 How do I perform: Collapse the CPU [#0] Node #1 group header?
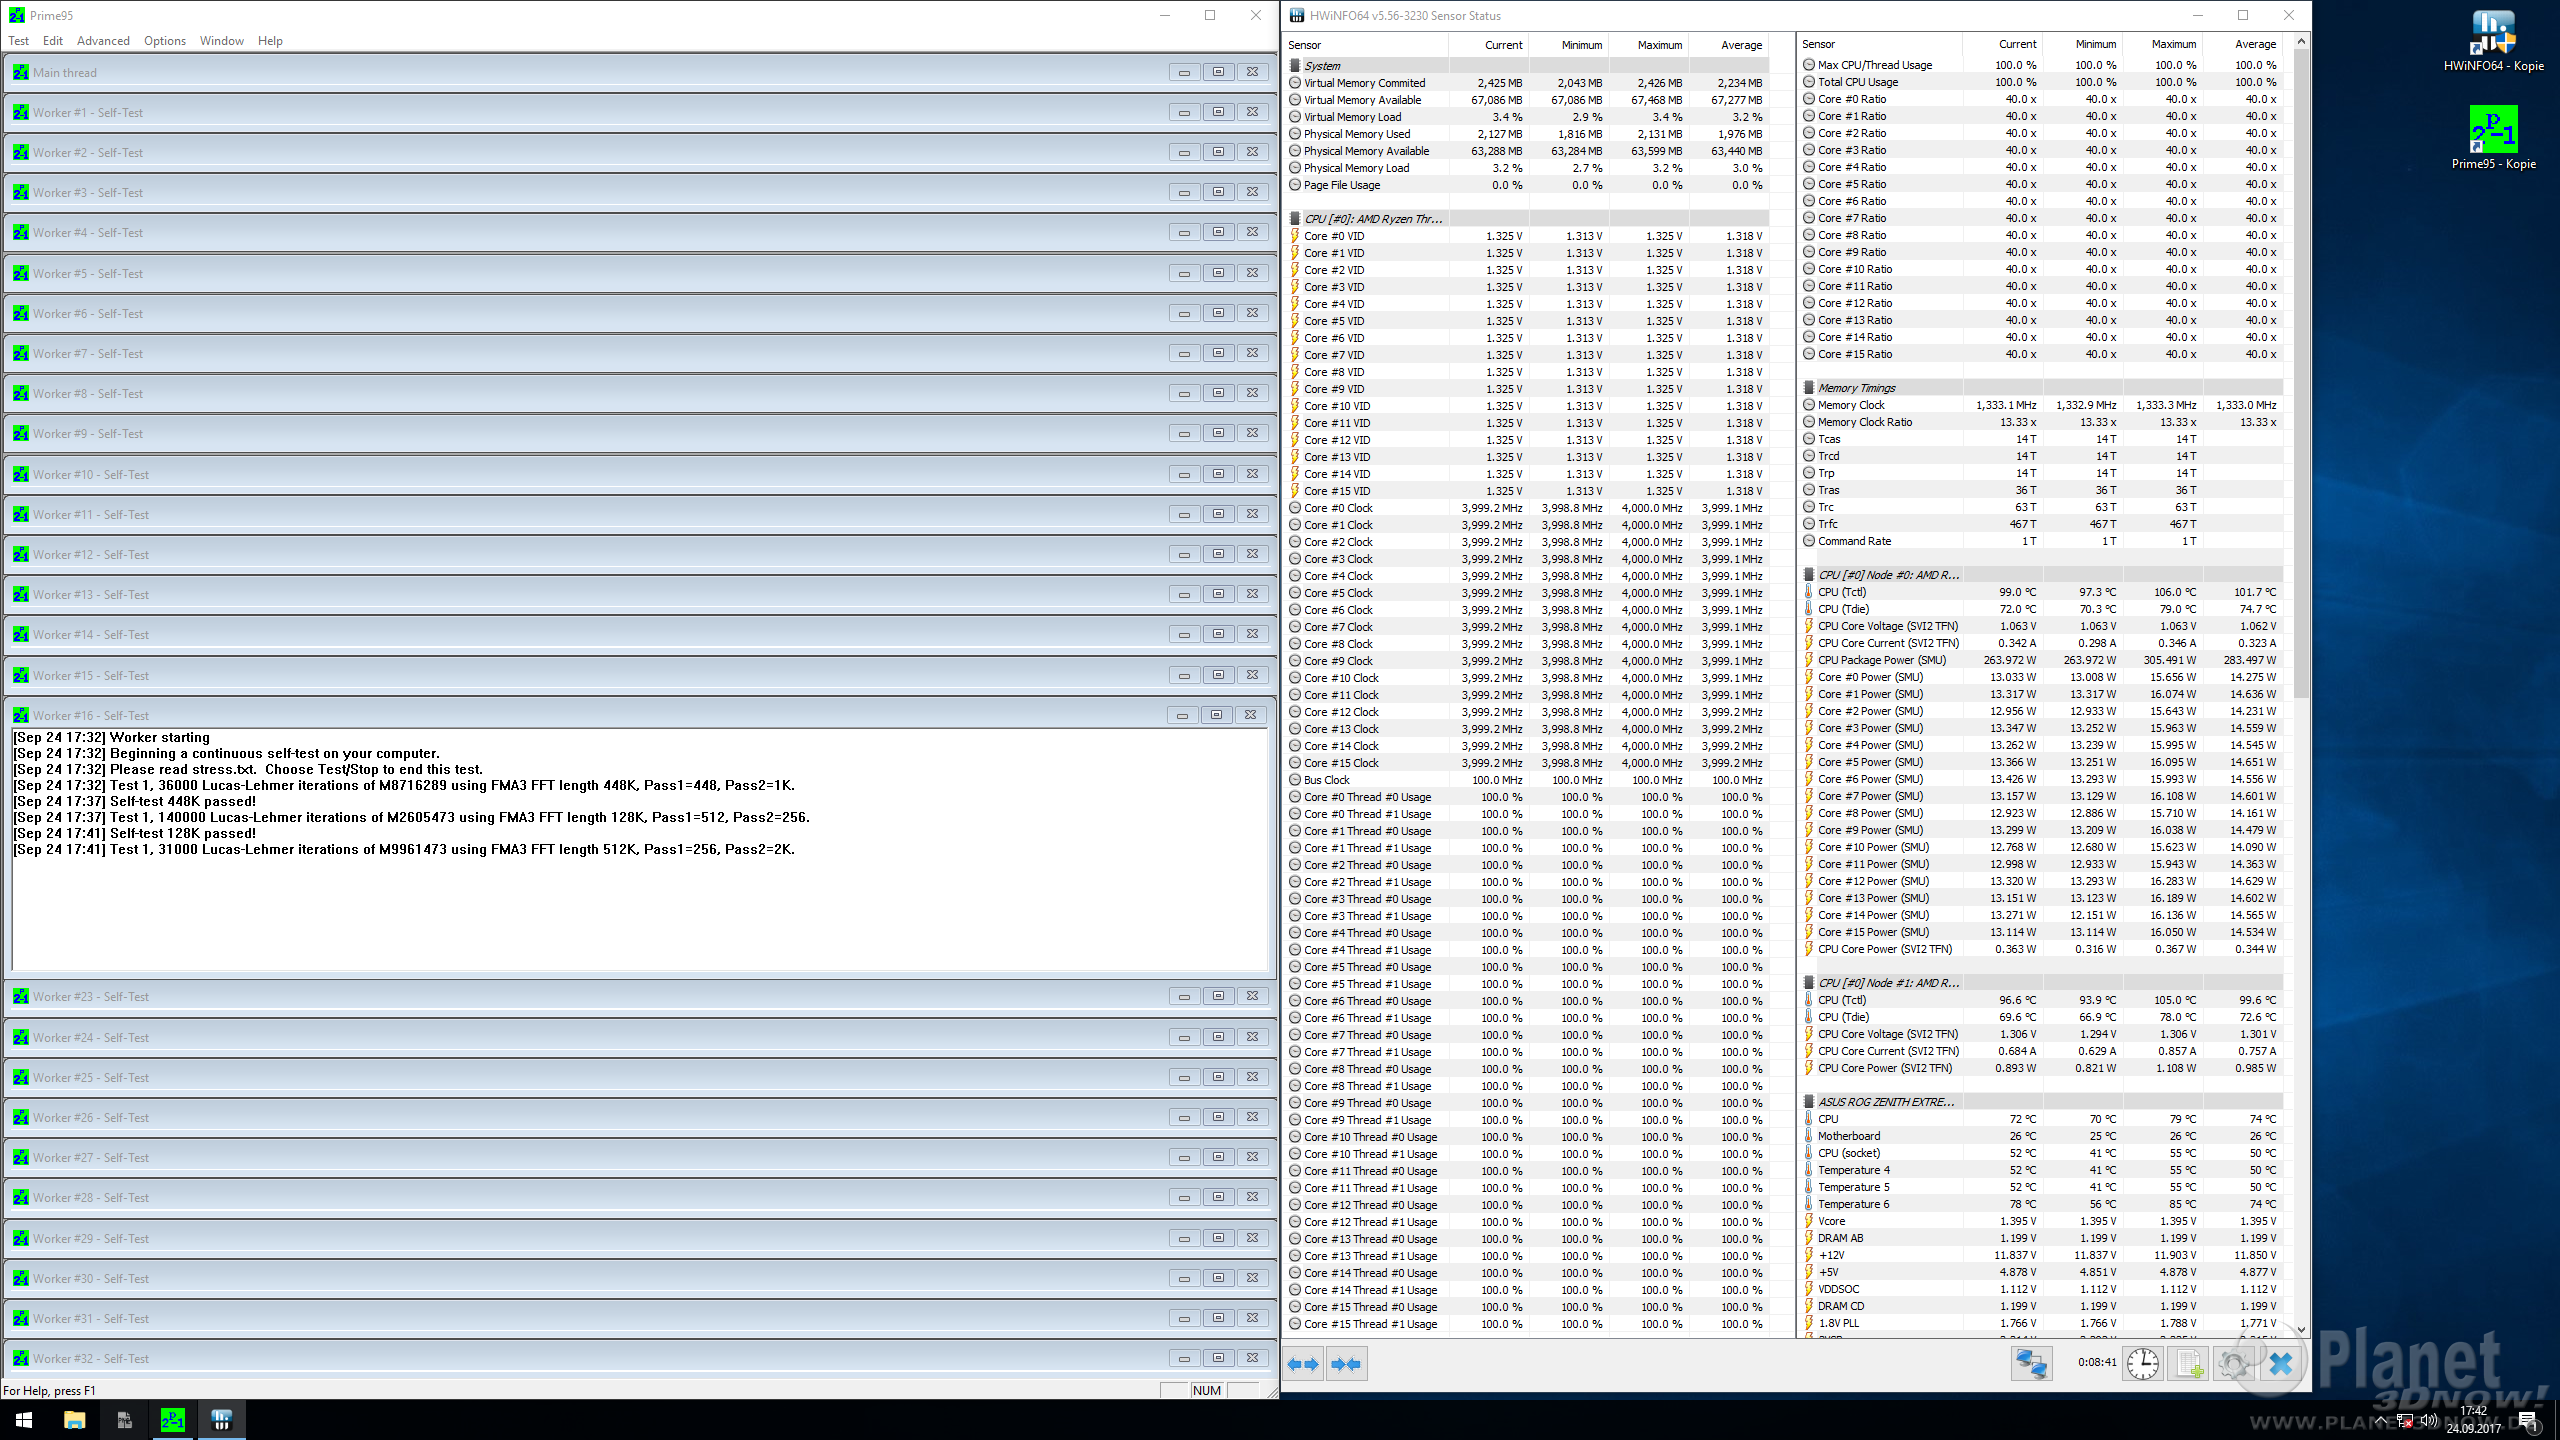point(2041,983)
